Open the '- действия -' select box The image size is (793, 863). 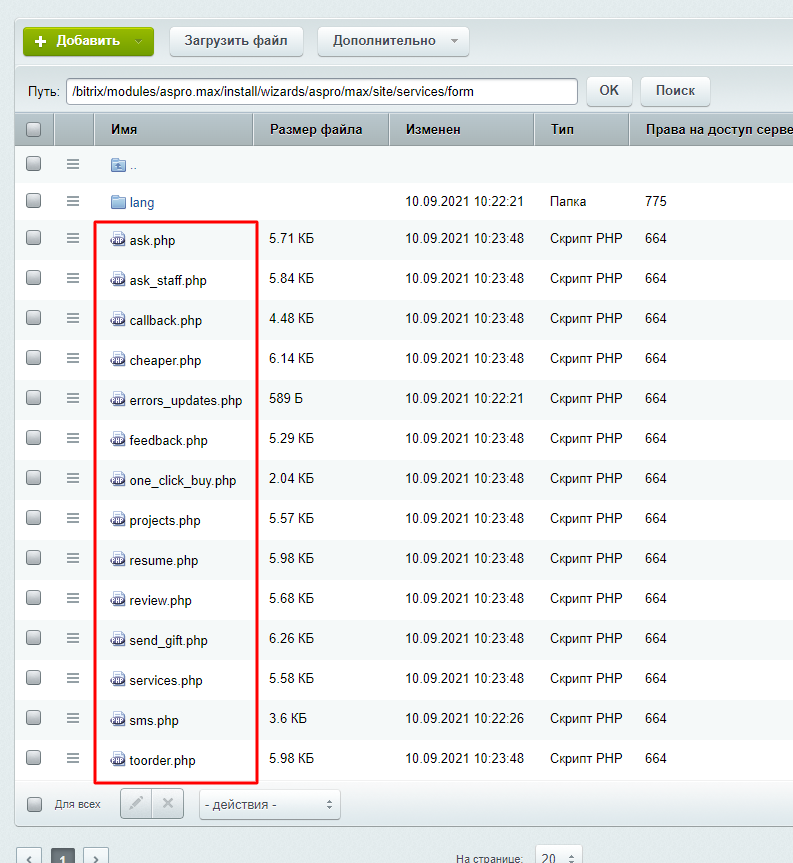pyautogui.click(x=270, y=805)
